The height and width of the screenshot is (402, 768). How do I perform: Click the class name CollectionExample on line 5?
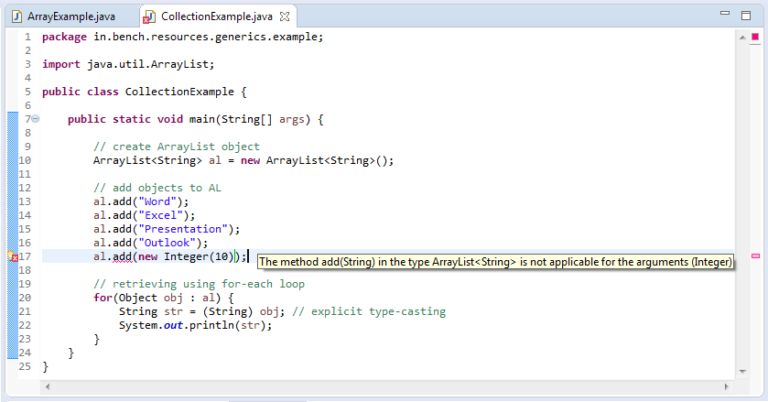[185, 91]
